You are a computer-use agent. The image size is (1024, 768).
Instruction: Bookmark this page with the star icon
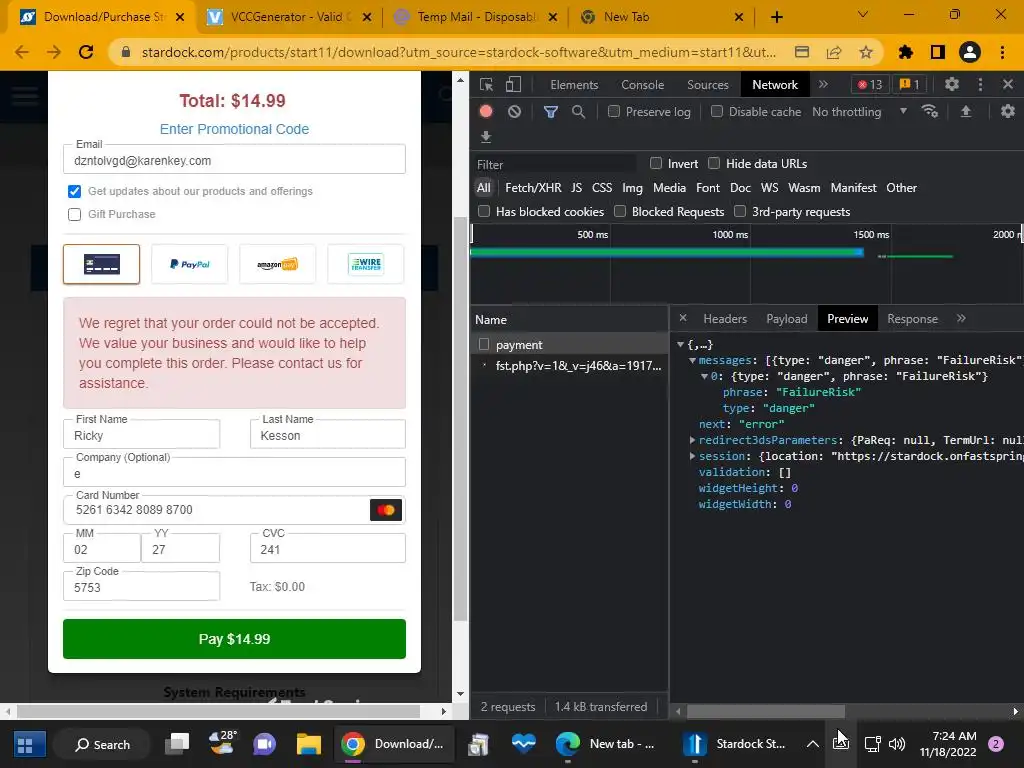[x=866, y=52]
